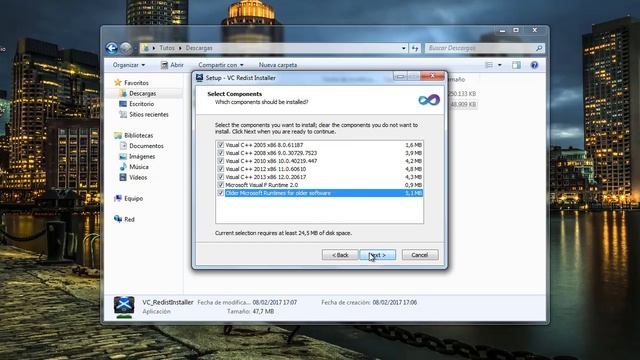This screenshot has height=360, width=640.
Task: Minimize the Explorer Descargas window
Action: pyautogui.click(x=502, y=30)
